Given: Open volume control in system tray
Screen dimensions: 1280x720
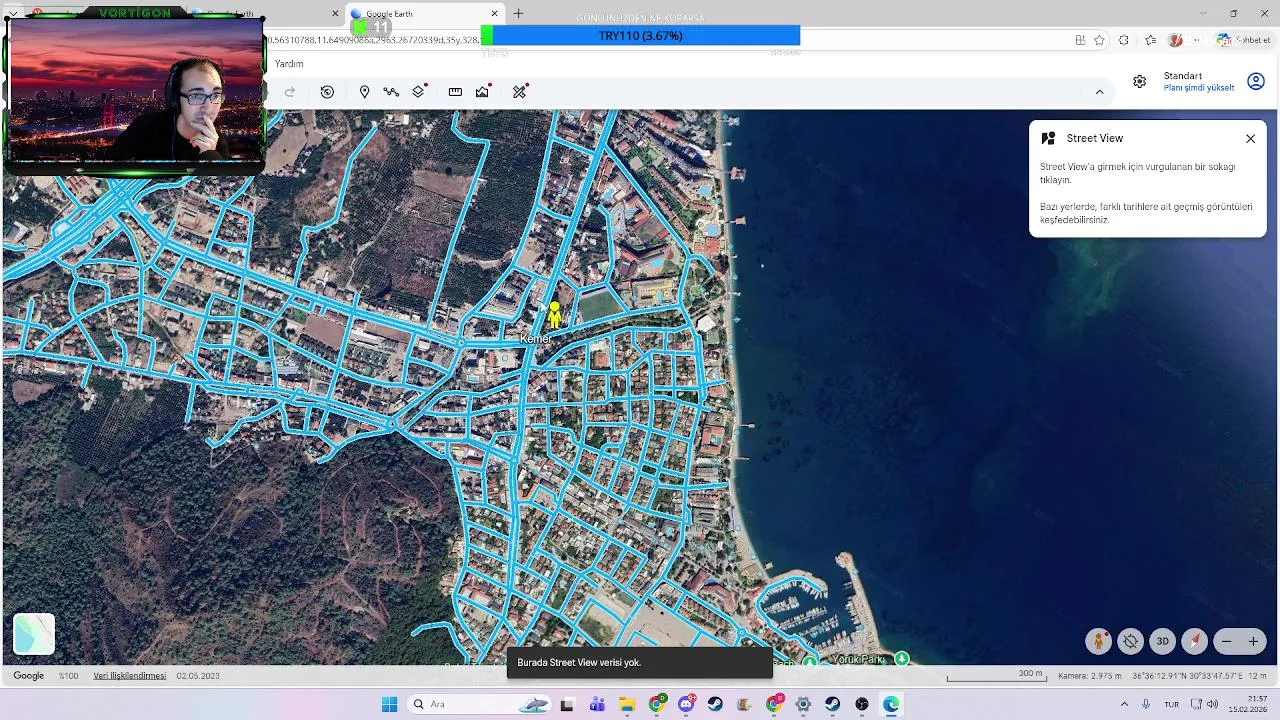Looking at the screenshot, I should (1213, 704).
